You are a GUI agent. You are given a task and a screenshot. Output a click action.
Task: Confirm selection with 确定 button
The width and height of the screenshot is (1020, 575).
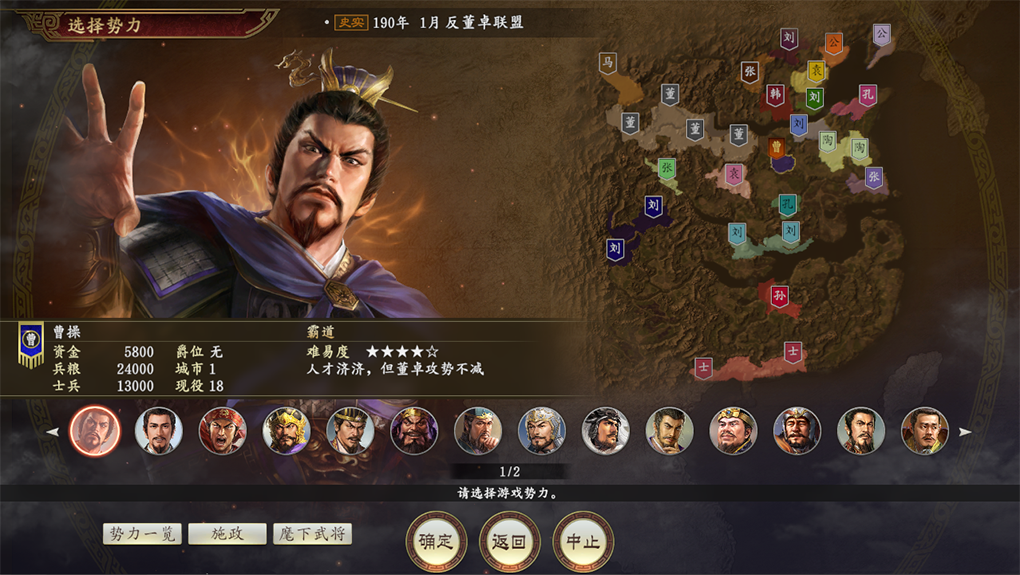point(436,541)
